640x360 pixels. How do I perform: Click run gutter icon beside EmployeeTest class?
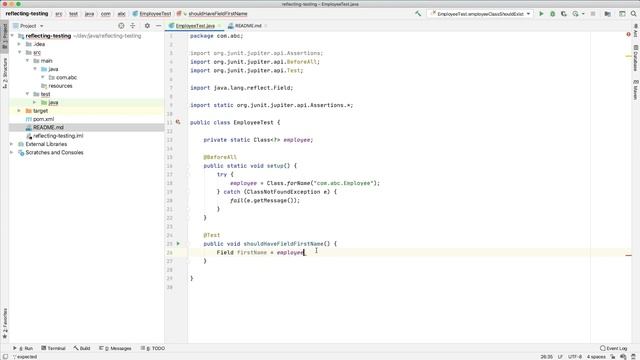(x=178, y=122)
